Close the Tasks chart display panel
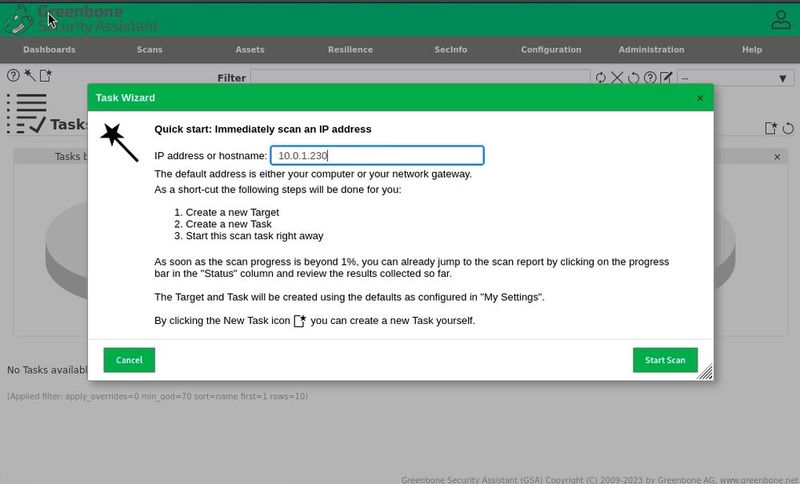Viewport: 800px width, 484px height. [777, 157]
